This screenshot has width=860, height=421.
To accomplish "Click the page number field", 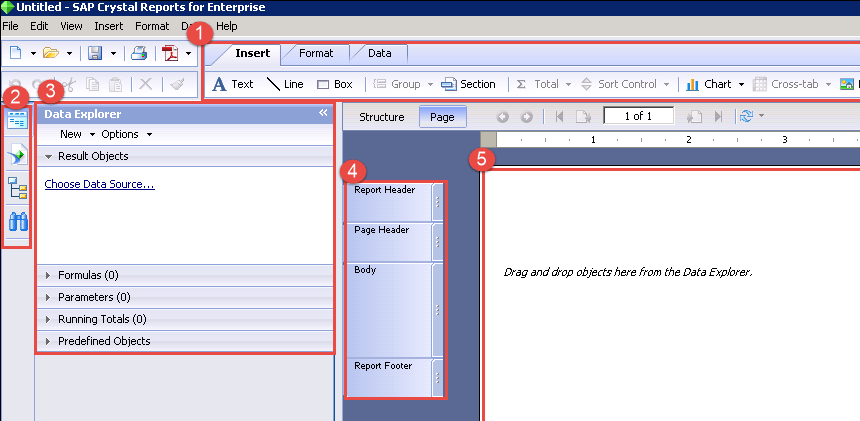I will click(x=638, y=116).
